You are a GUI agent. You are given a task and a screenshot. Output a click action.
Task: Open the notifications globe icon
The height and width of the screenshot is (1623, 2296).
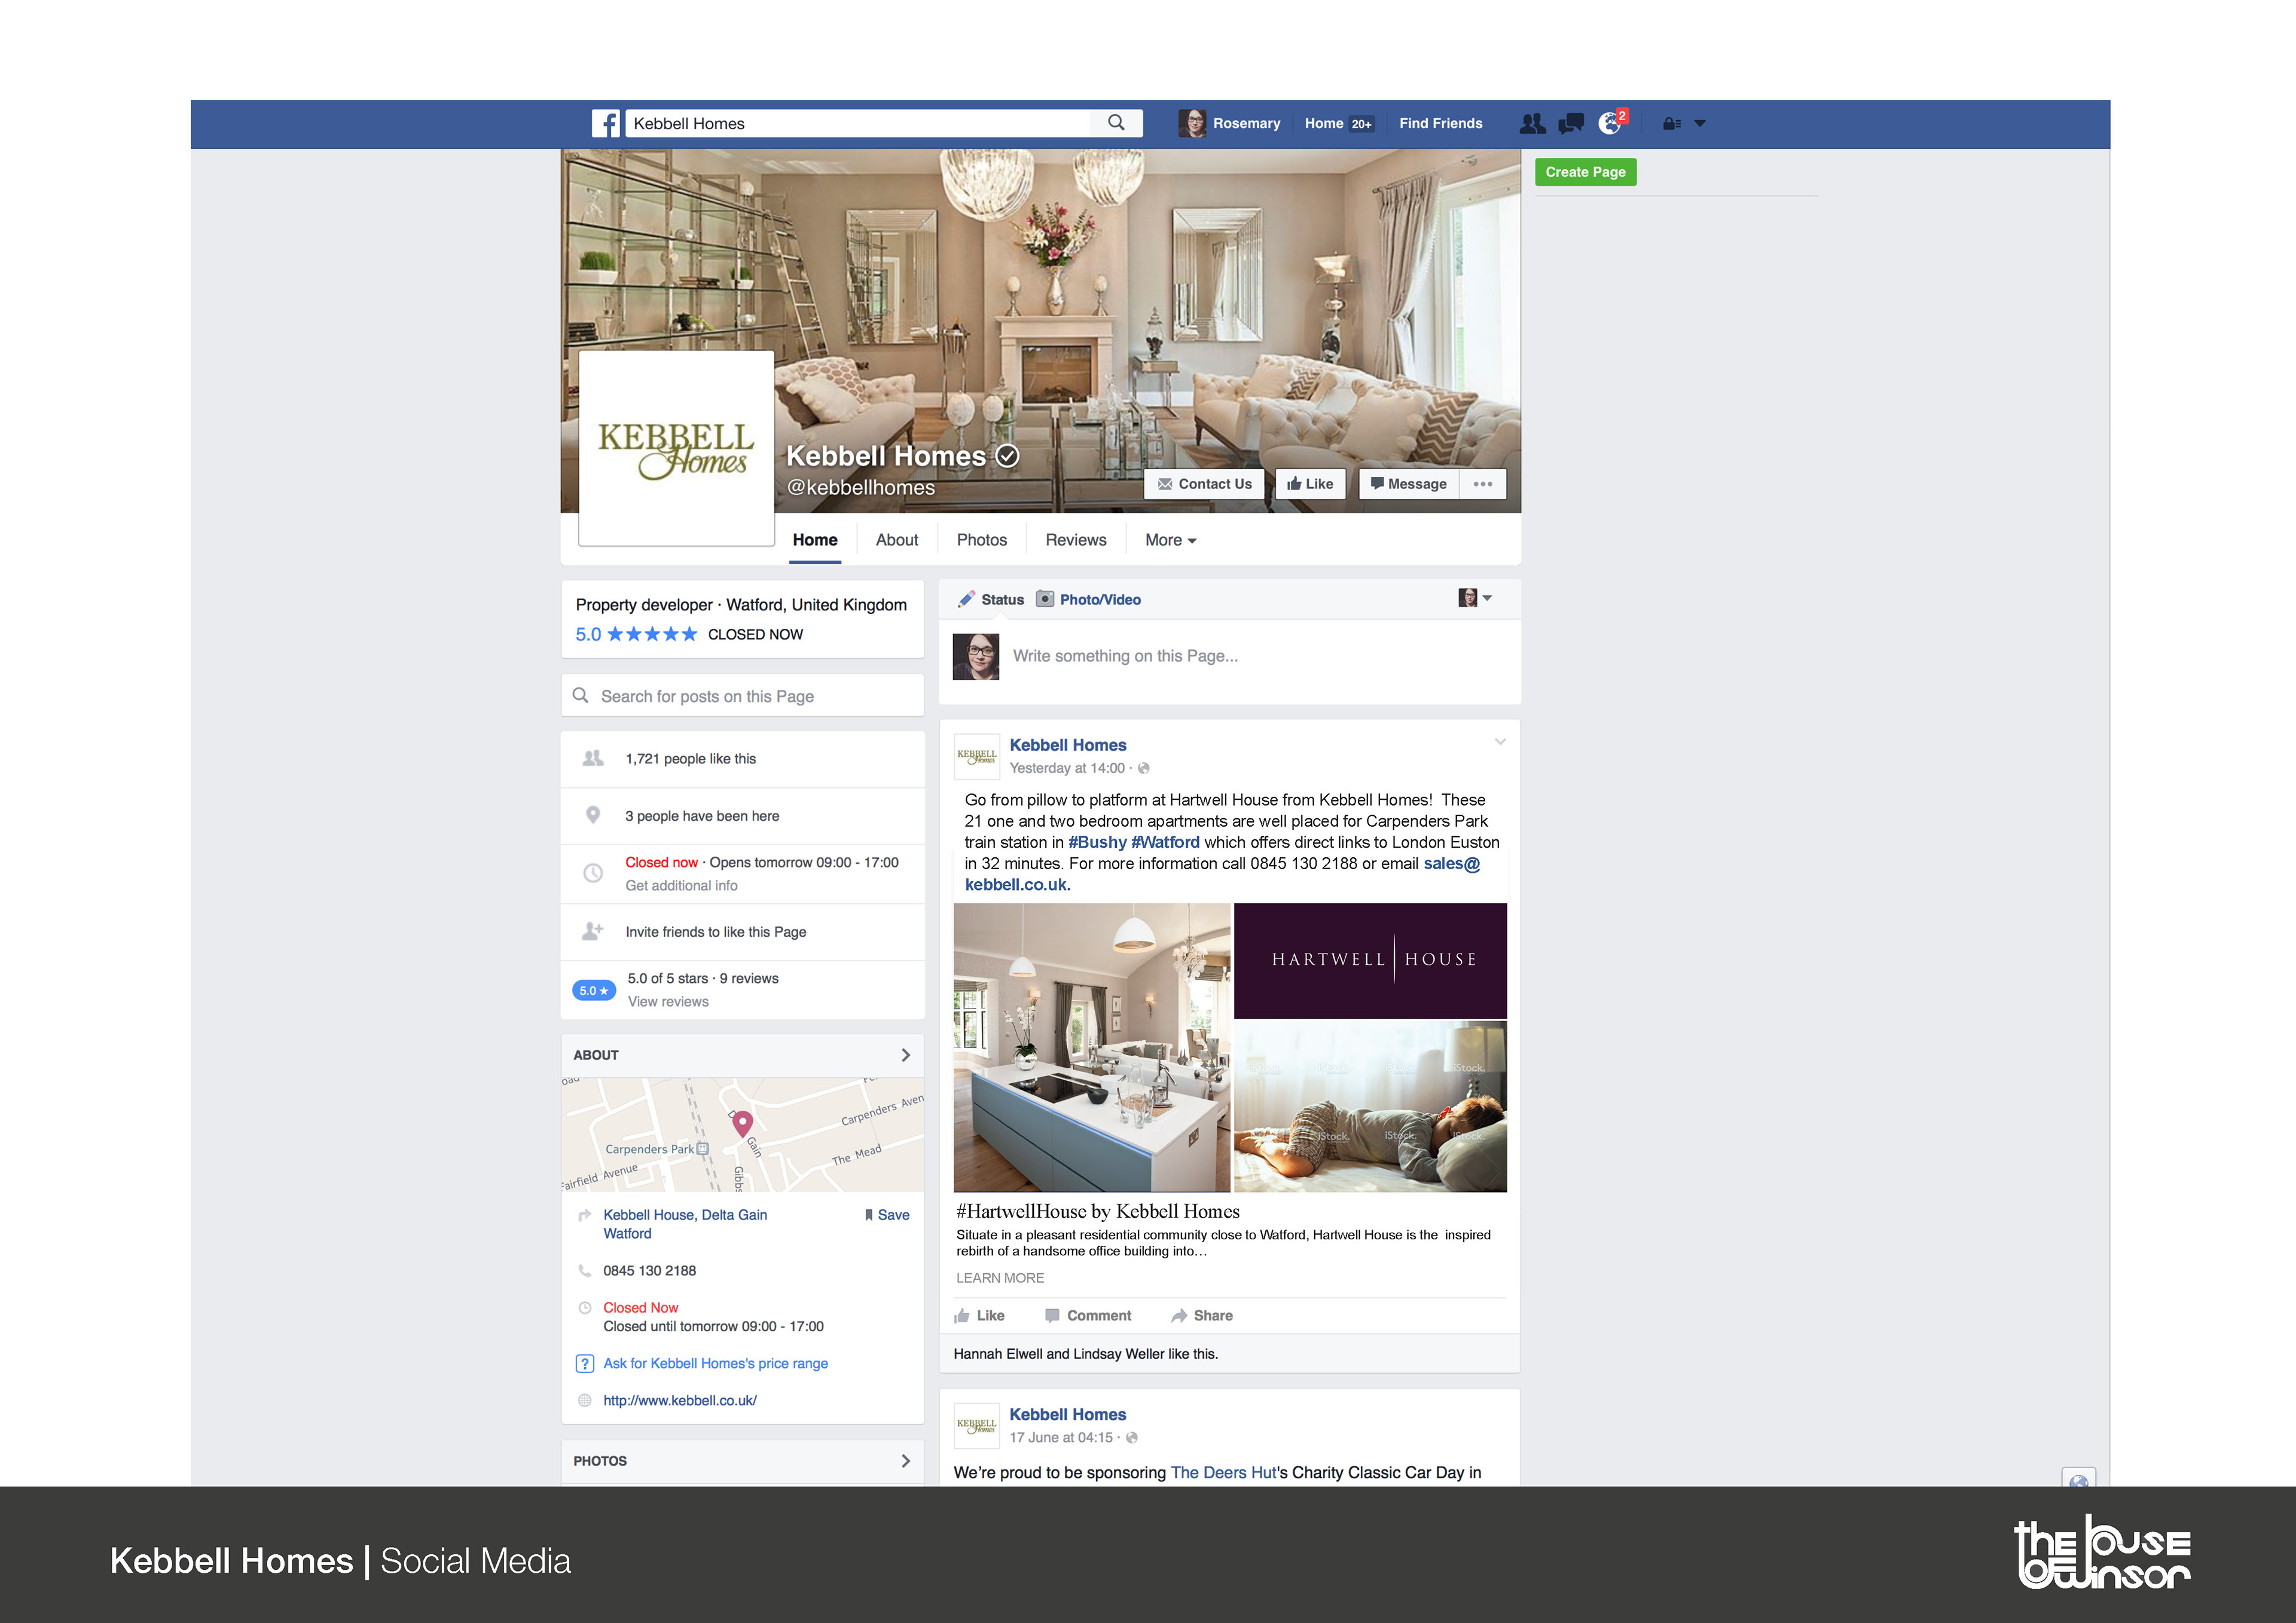pos(1609,123)
